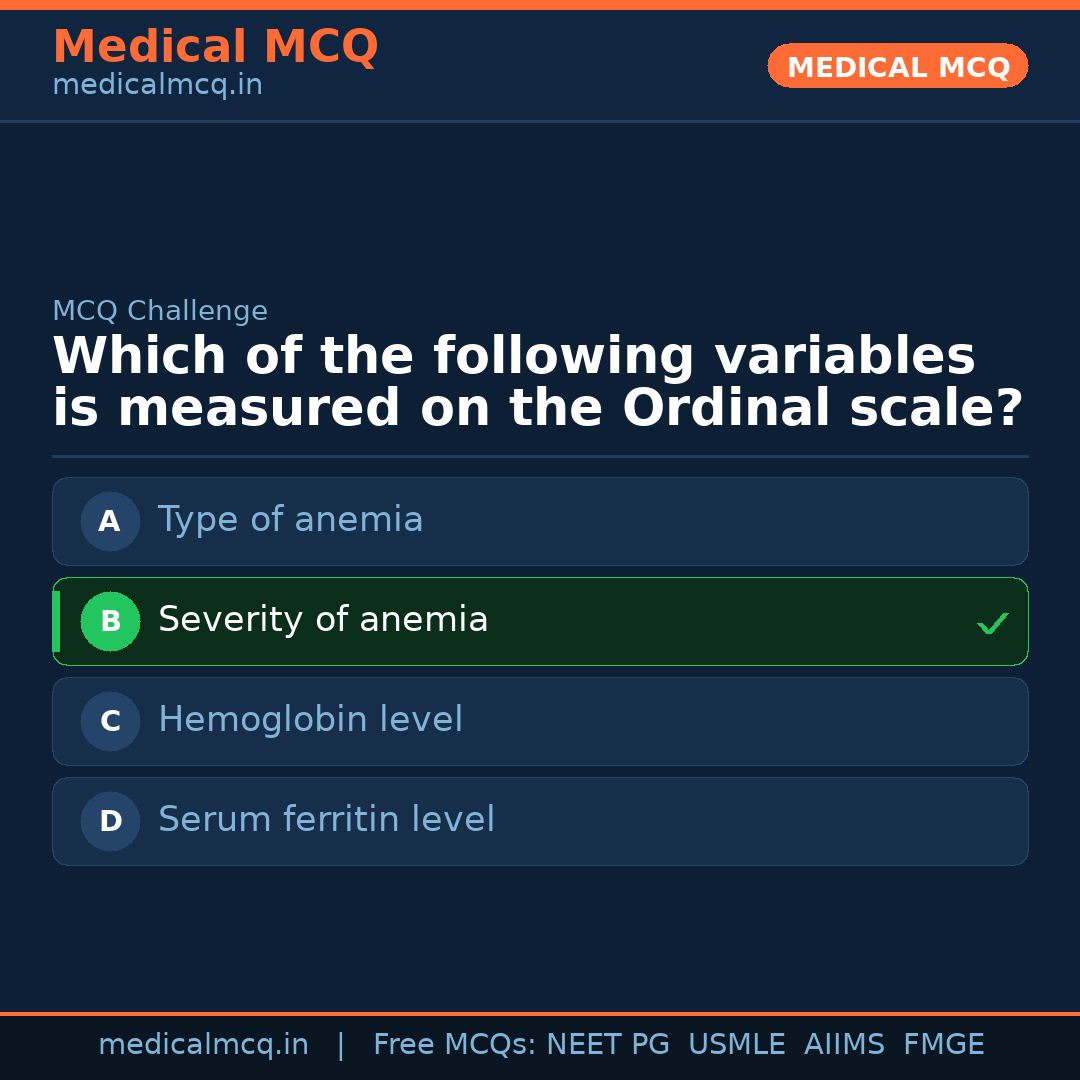Screen dimensions: 1080x1080
Task: Click the circled letter D badge
Action: (x=110, y=821)
